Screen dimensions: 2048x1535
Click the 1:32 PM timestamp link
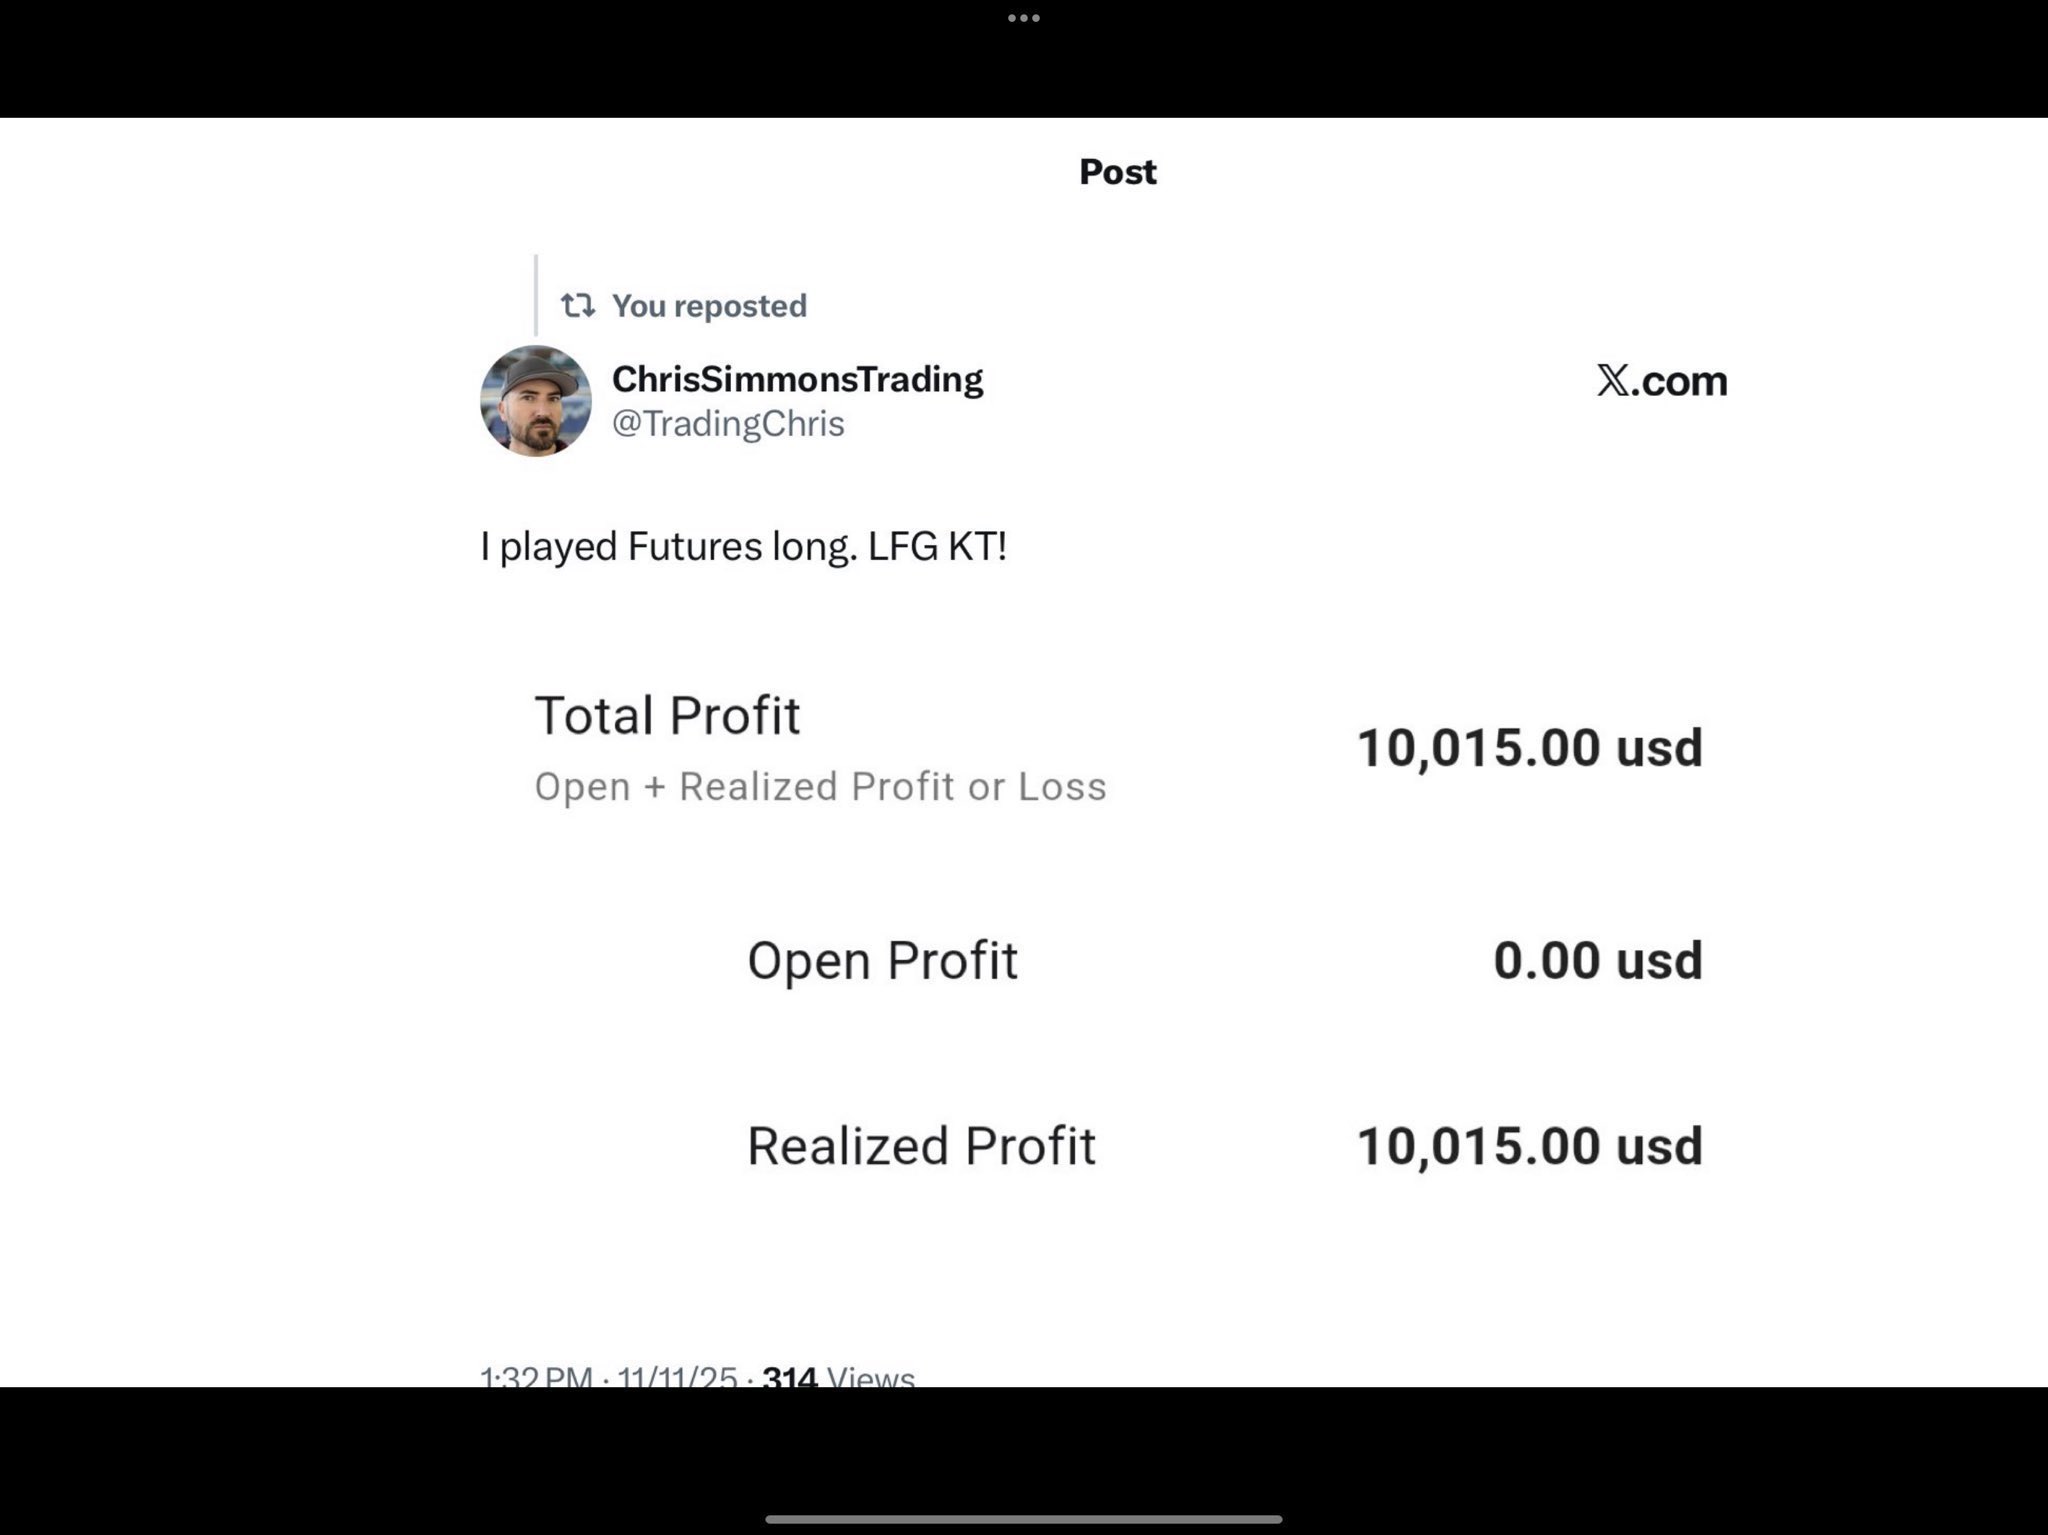[x=536, y=1376]
